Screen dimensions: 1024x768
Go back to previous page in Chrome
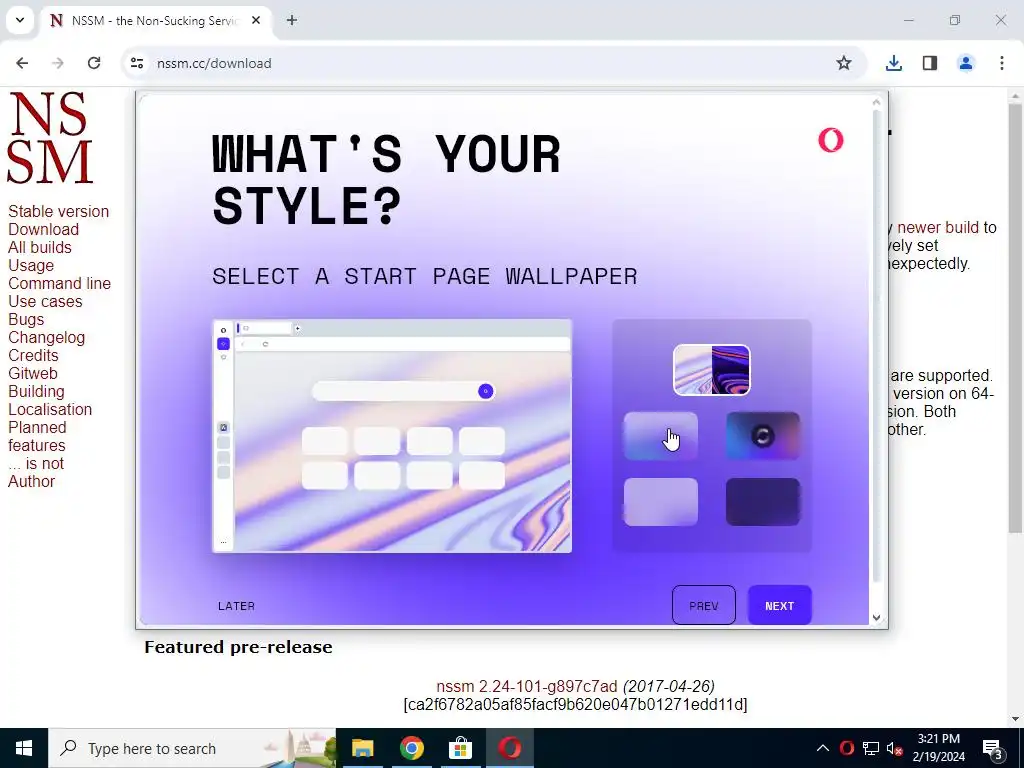22,63
